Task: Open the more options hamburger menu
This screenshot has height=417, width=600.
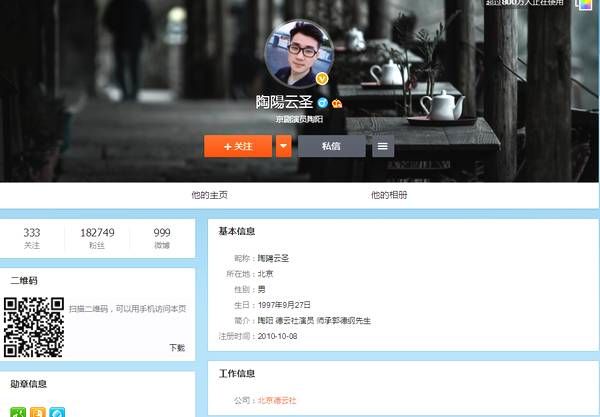Action: point(383,146)
